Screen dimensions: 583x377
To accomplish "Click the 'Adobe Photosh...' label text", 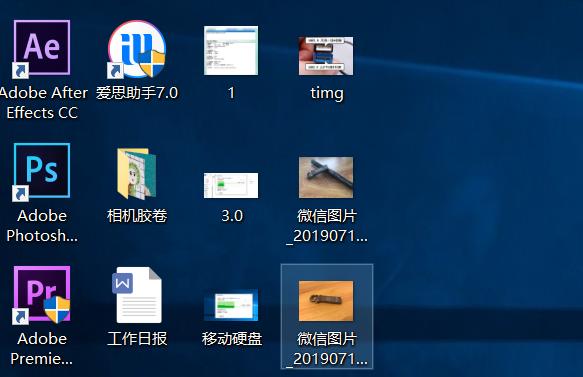I will coord(42,226).
